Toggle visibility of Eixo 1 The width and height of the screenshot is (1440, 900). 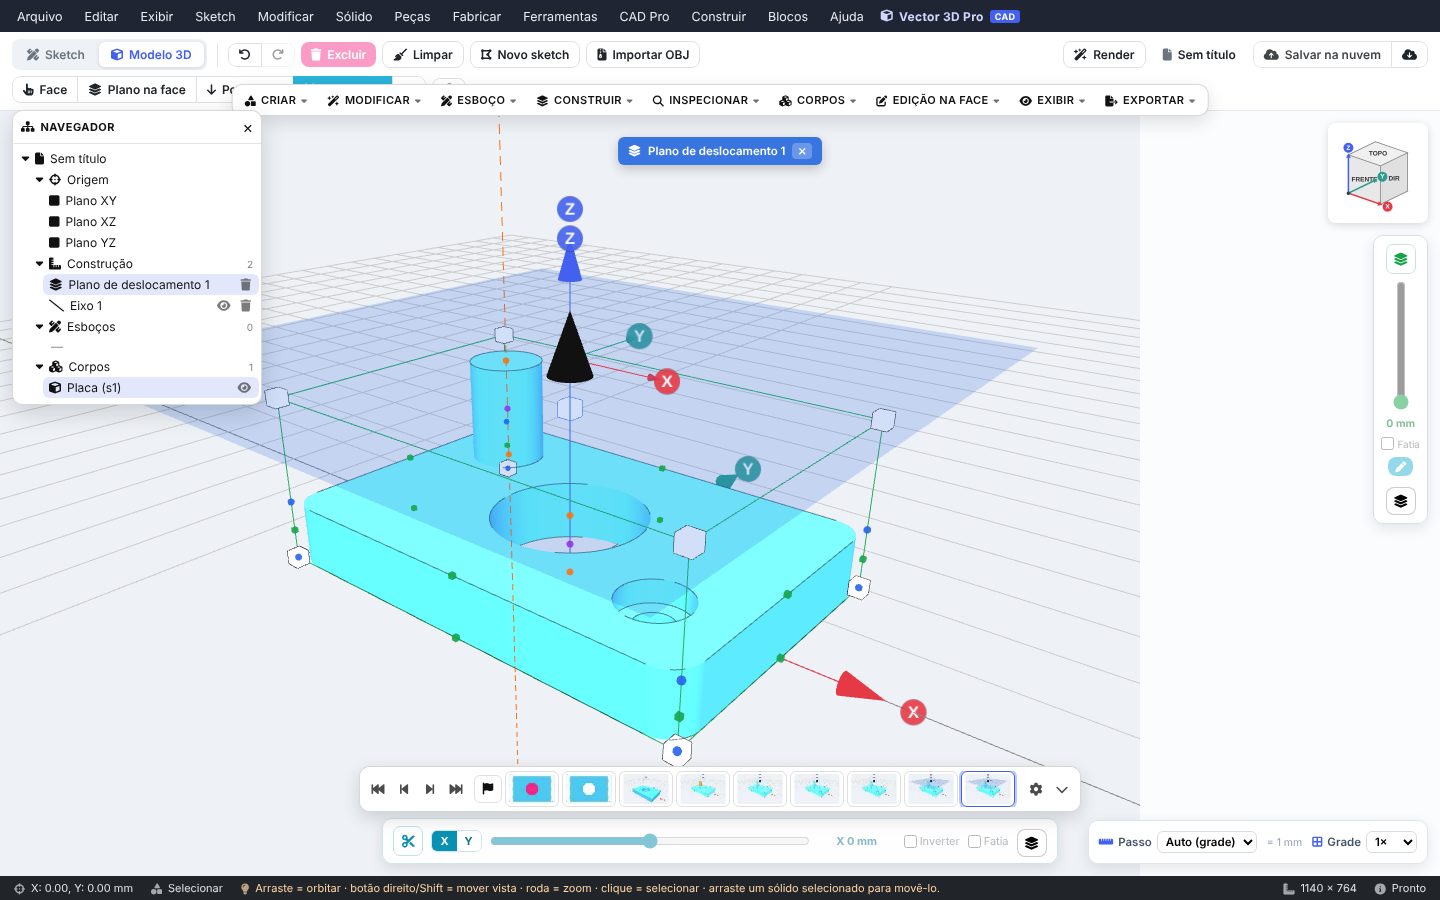coord(224,306)
